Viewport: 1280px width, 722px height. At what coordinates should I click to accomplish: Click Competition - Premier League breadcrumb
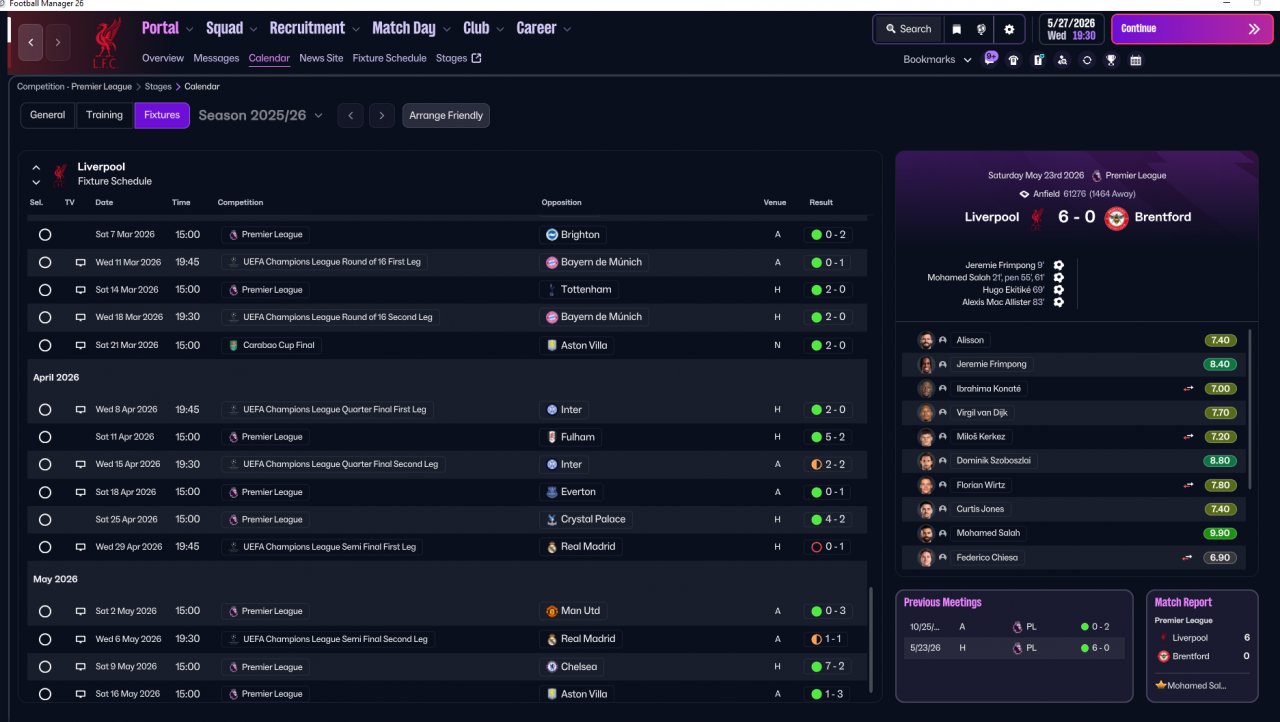point(74,87)
